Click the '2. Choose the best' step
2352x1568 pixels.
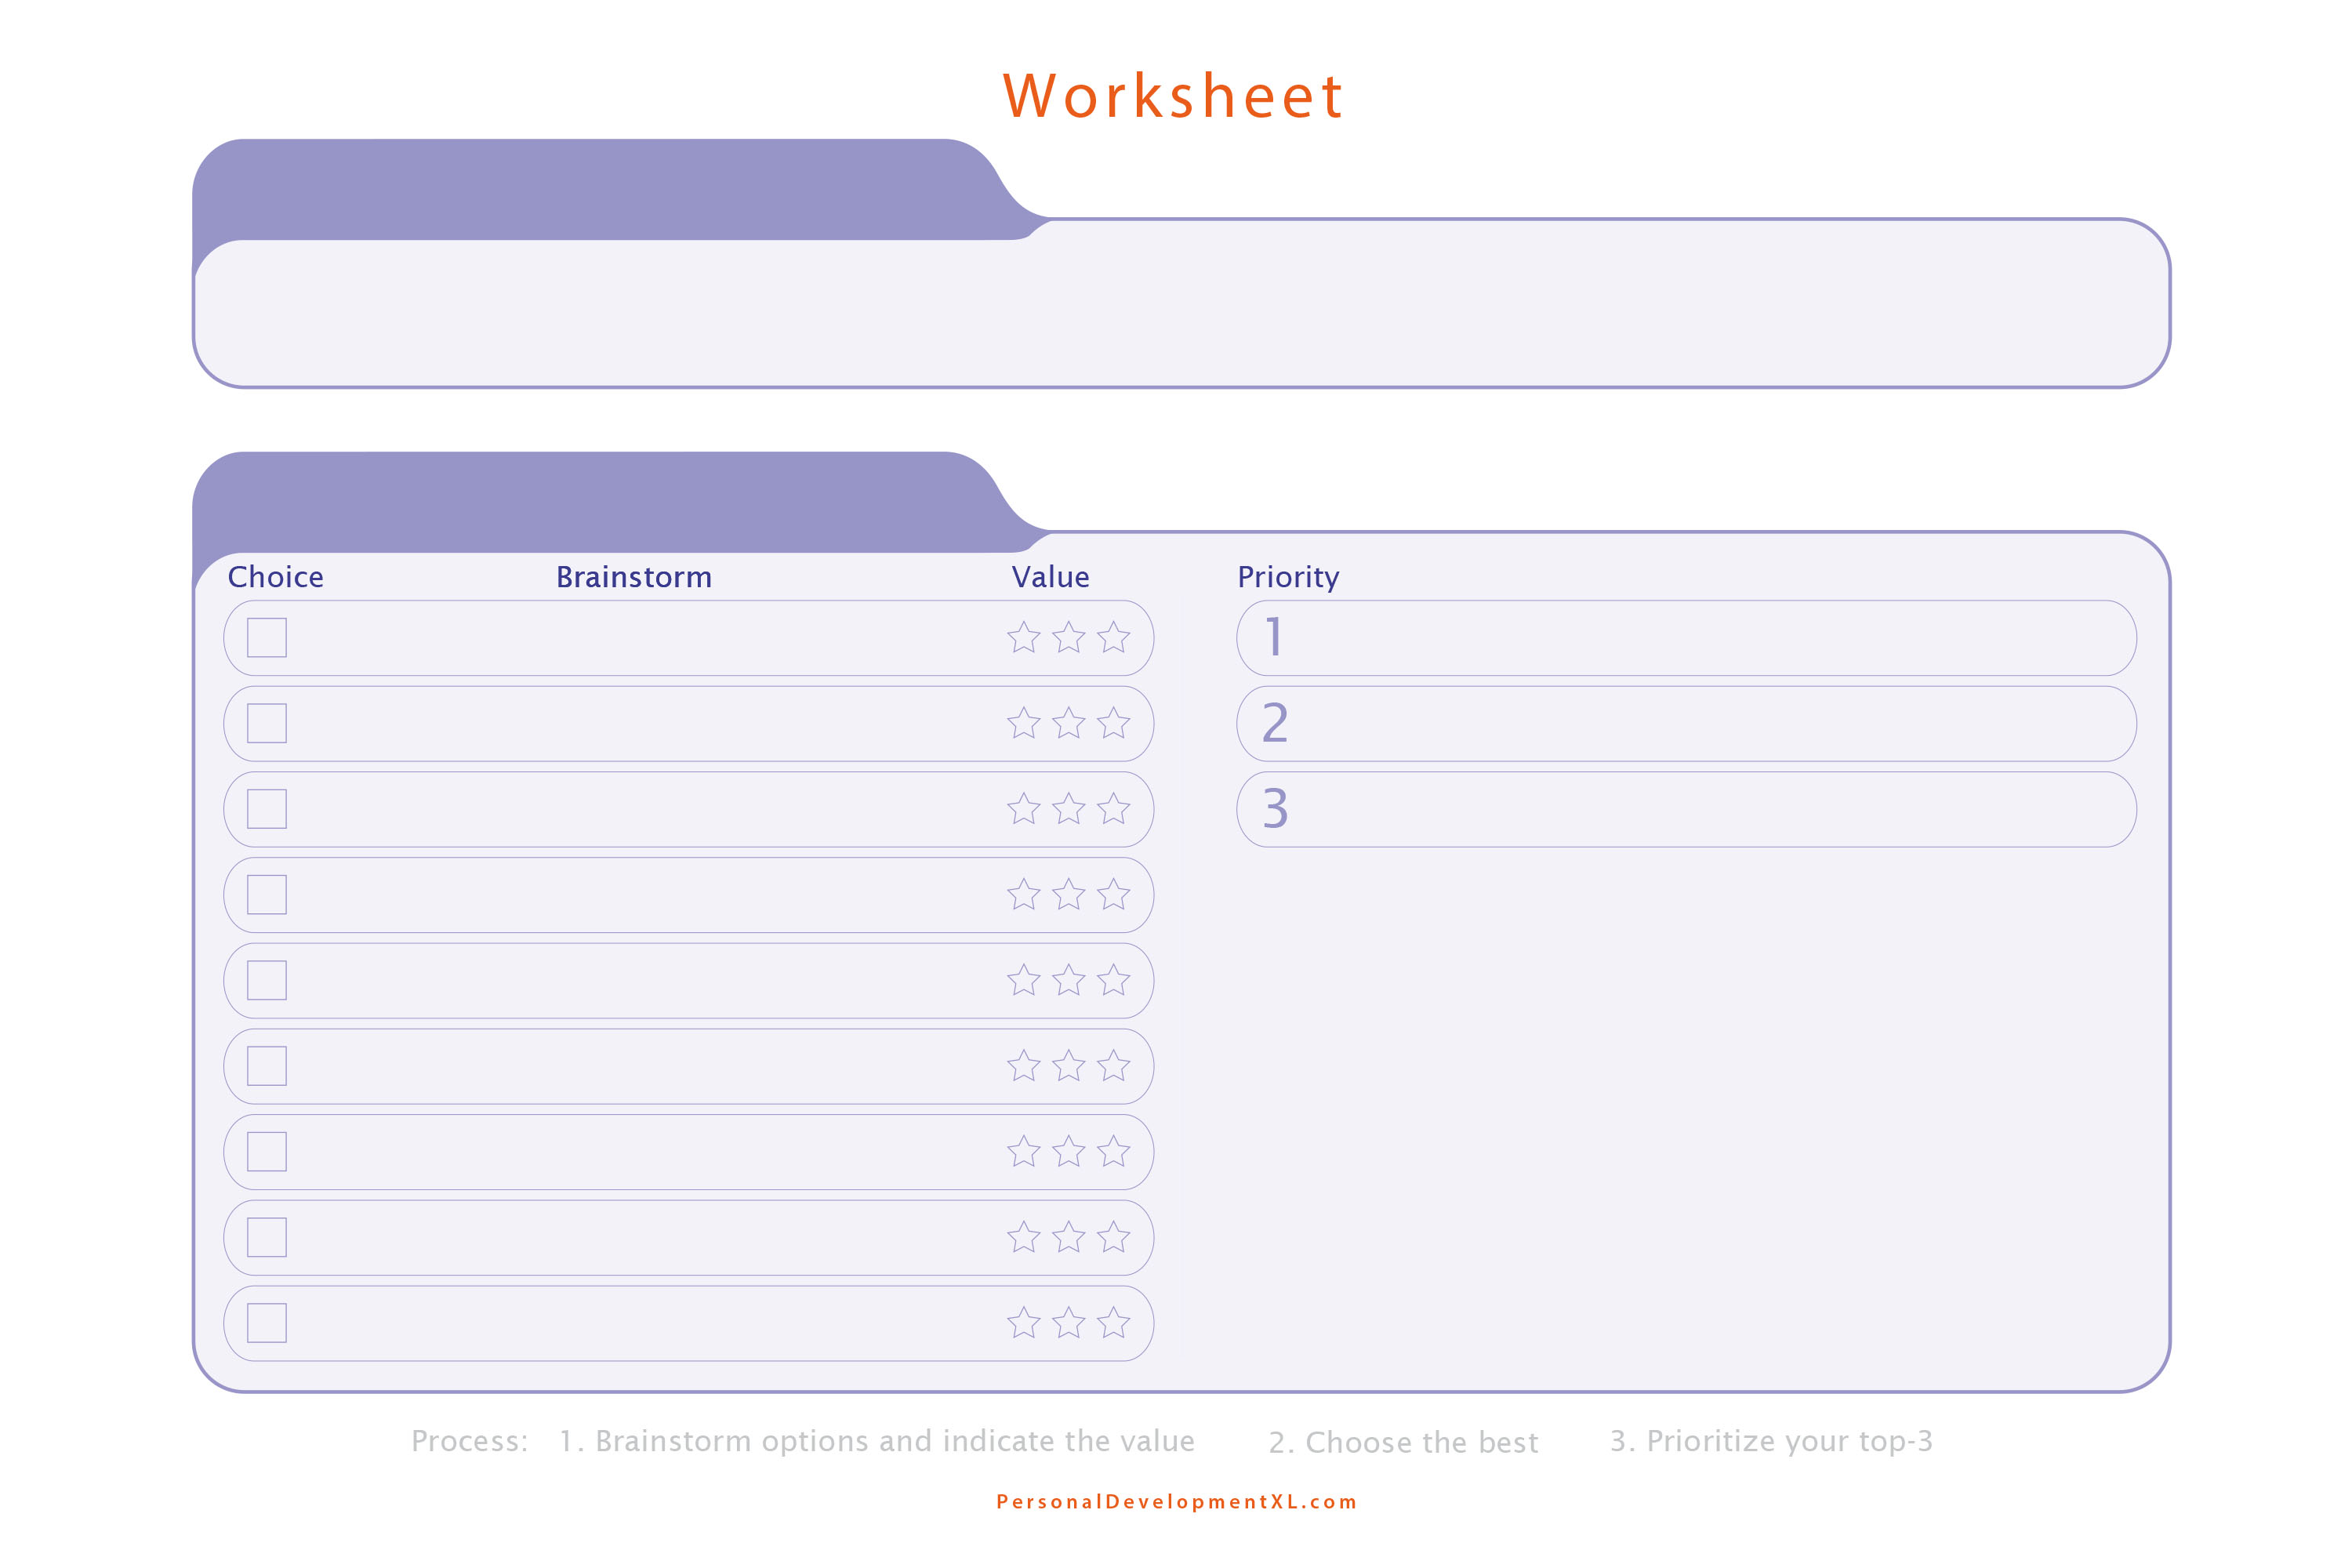tap(1404, 1442)
